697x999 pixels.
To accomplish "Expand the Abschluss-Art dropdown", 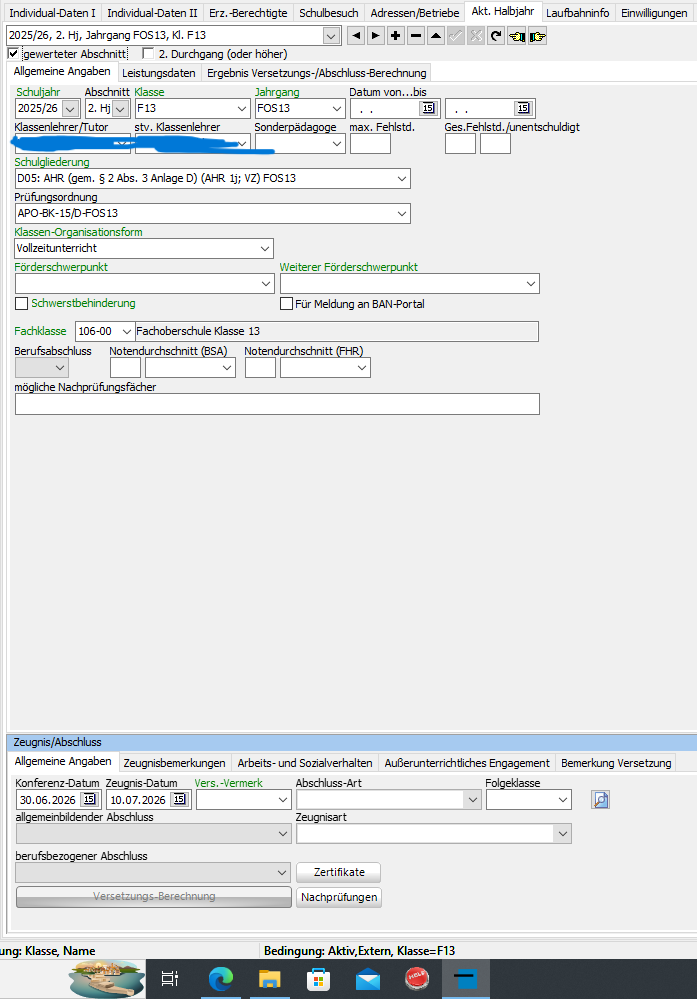I will 472,800.
